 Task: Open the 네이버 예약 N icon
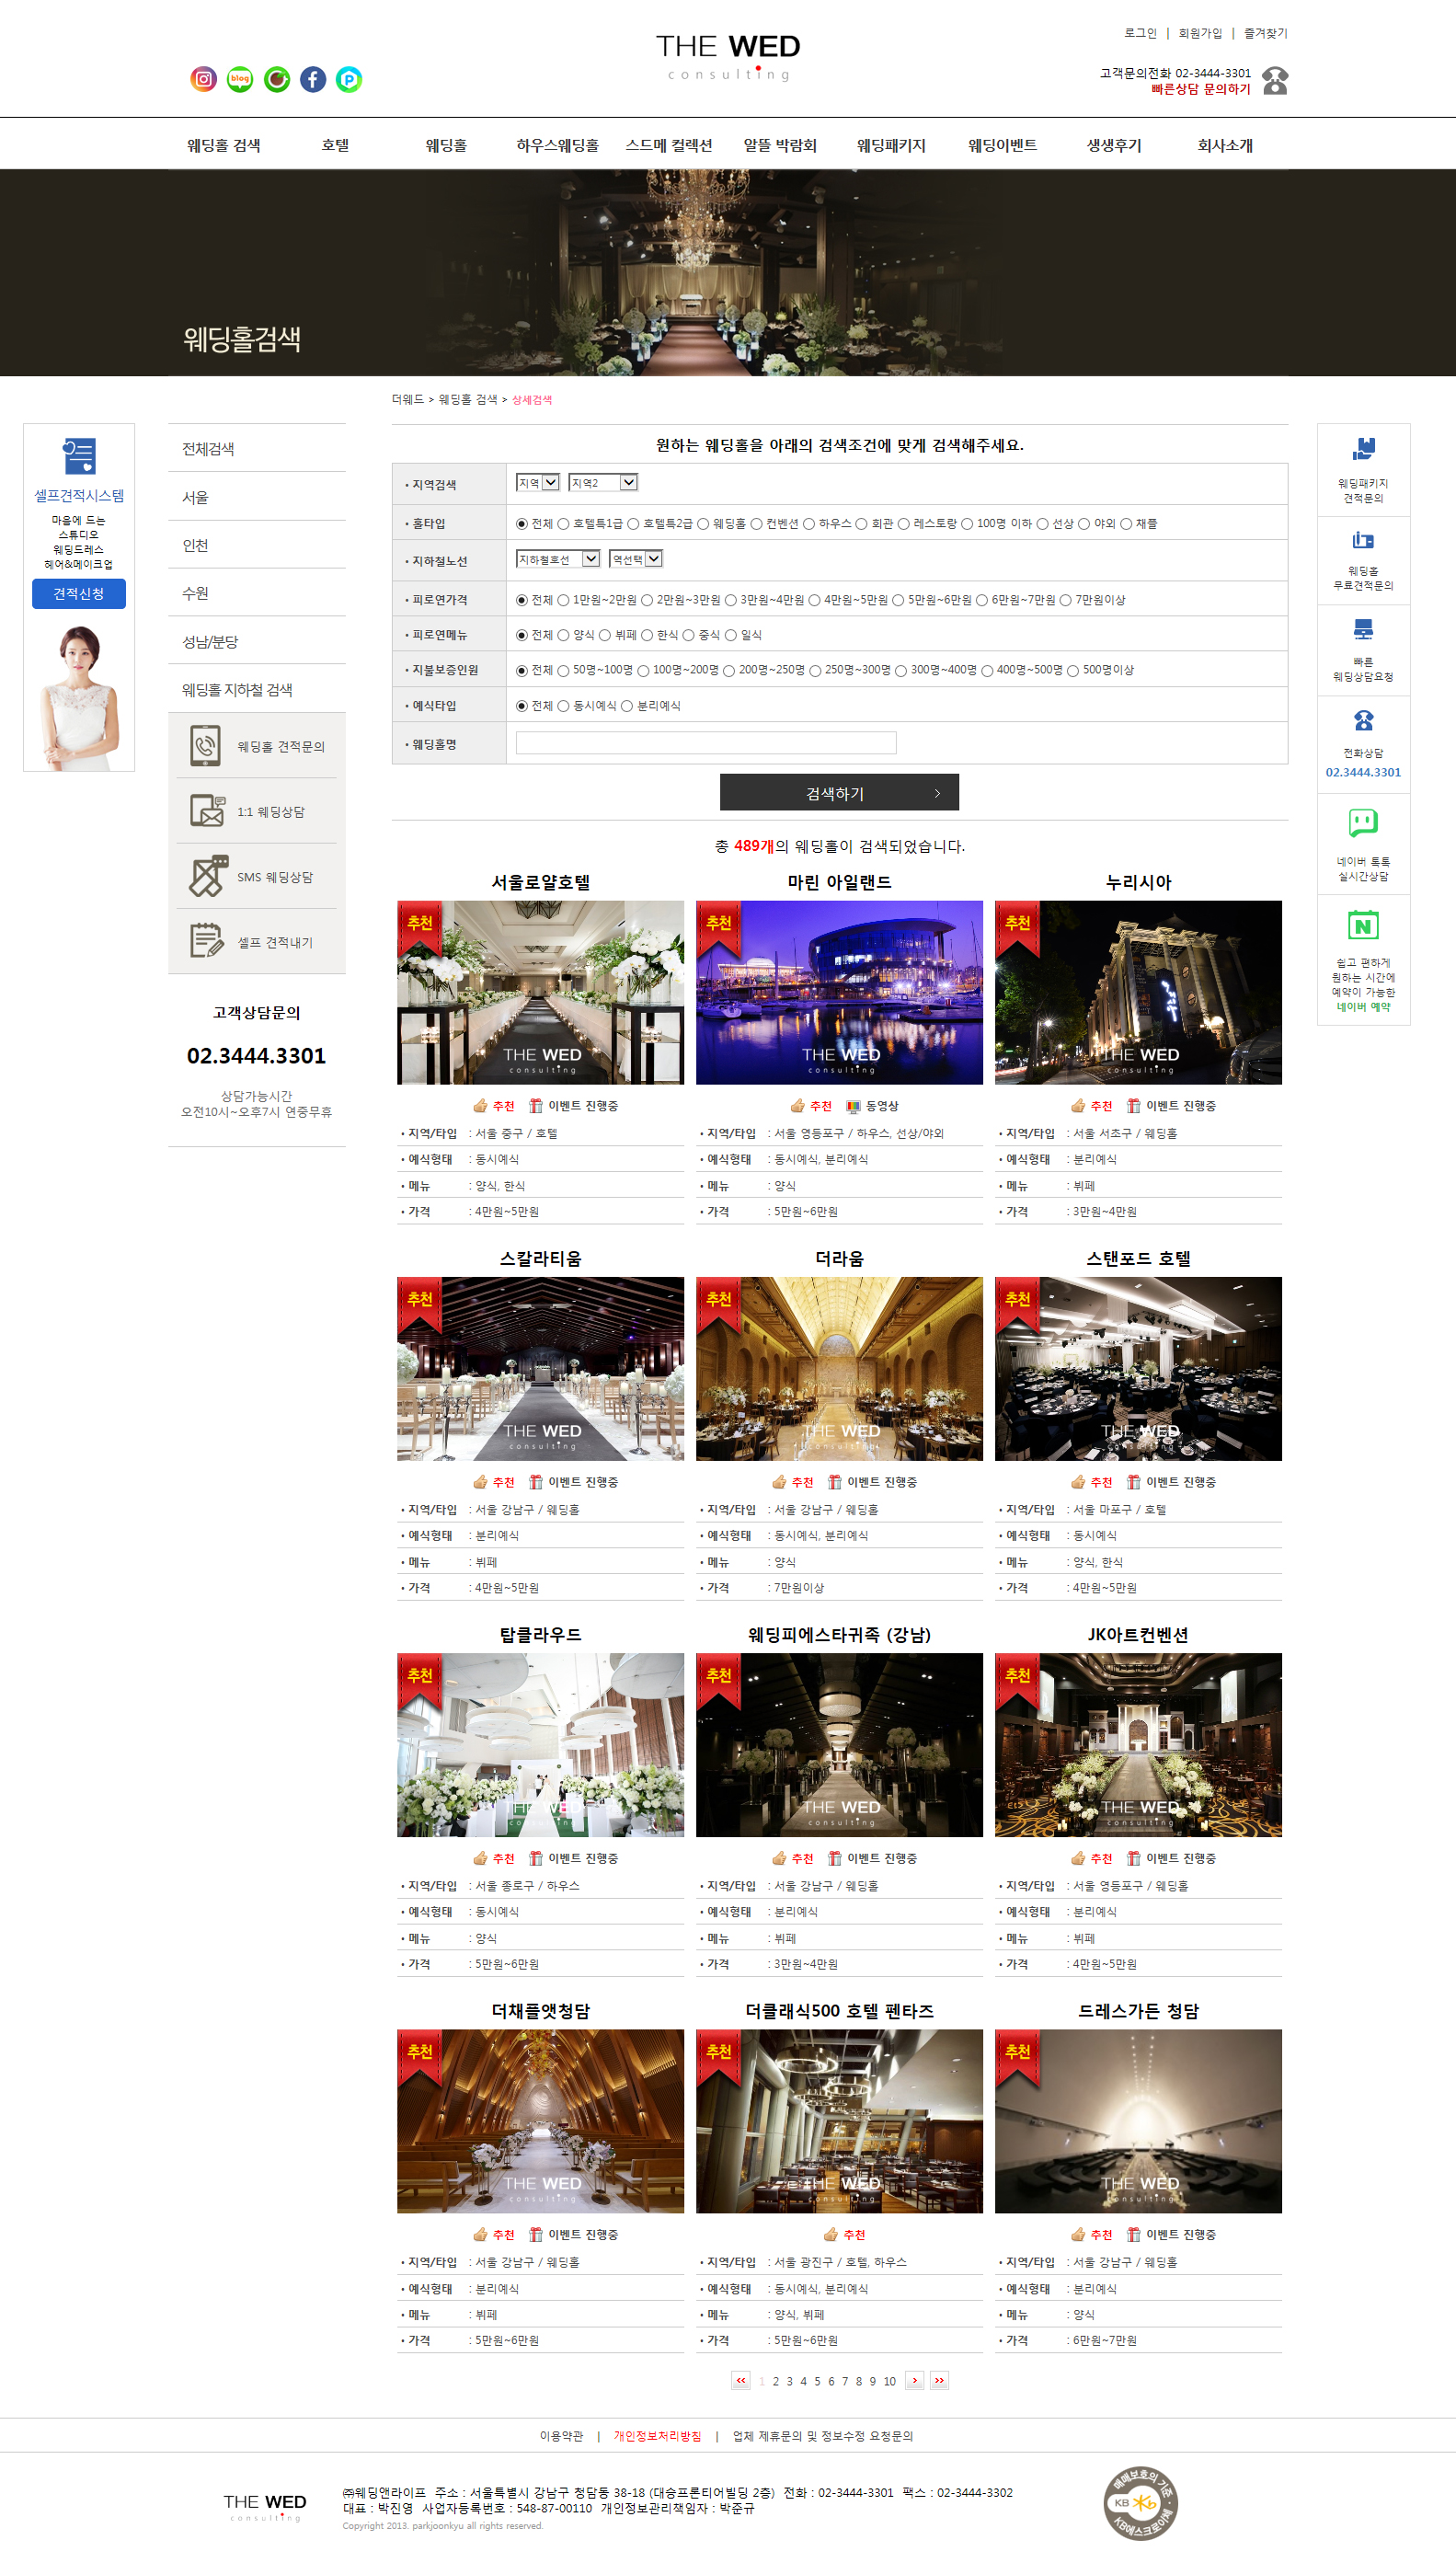tap(1363, 925)
